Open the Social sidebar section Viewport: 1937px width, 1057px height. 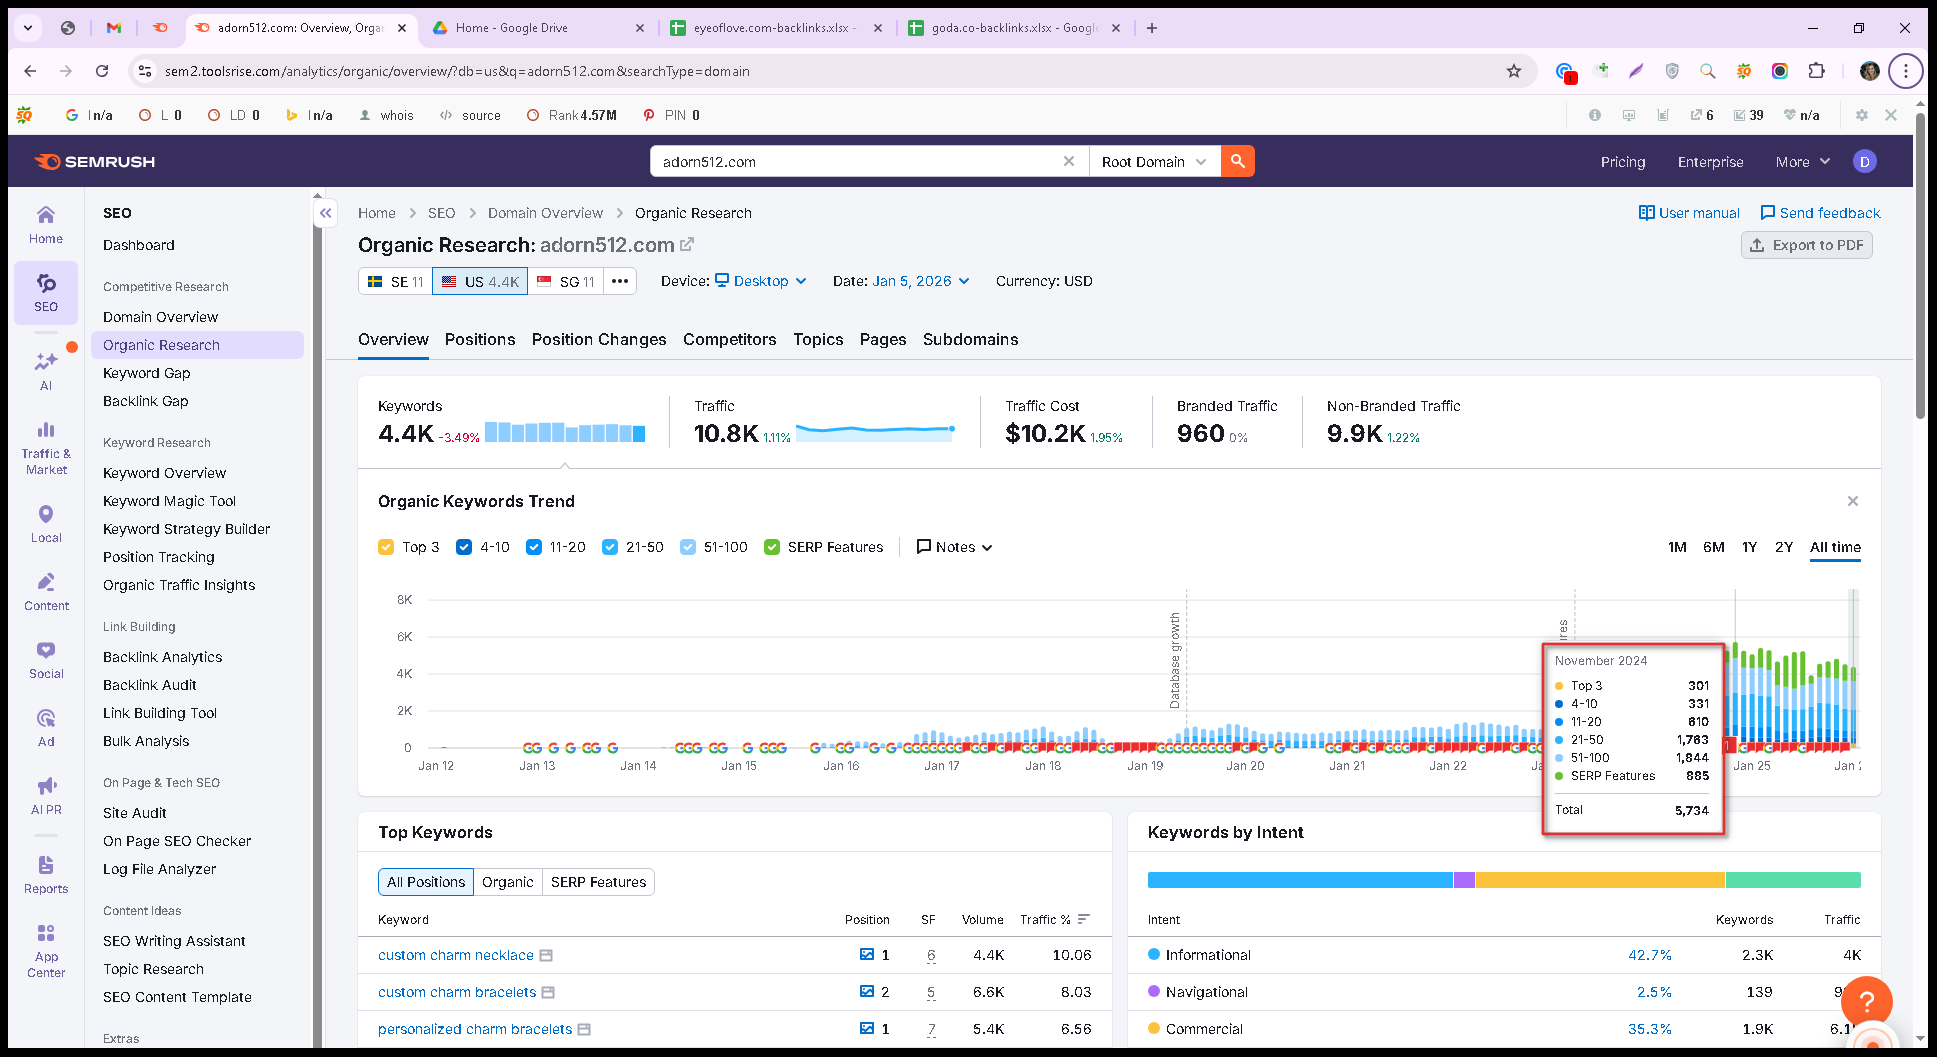(x=46, y=660)
